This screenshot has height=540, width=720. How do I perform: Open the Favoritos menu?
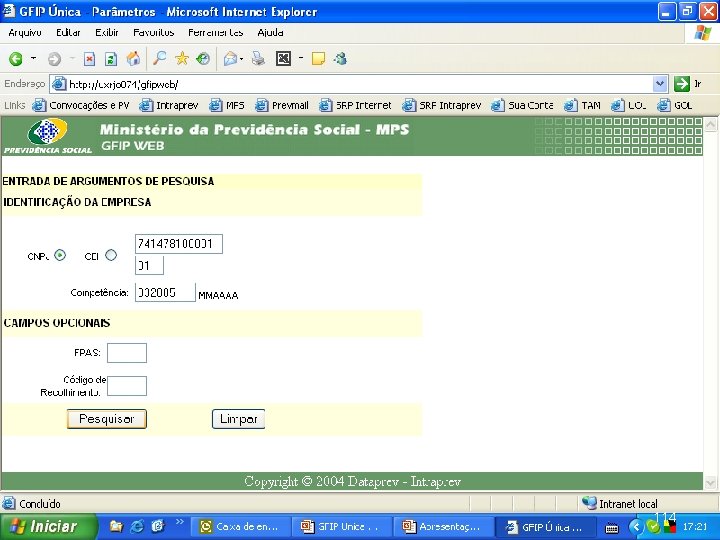coord(153,33)
